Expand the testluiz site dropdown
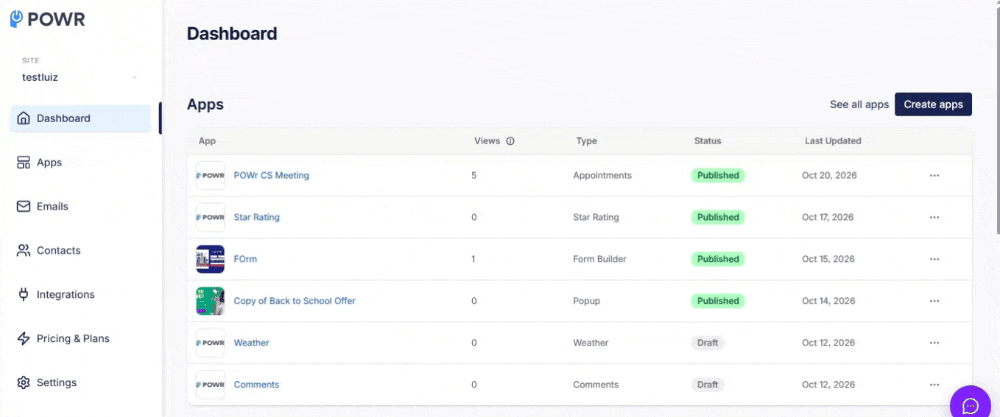The height and width of the screenshot is (417, 1000). (80, 78)
